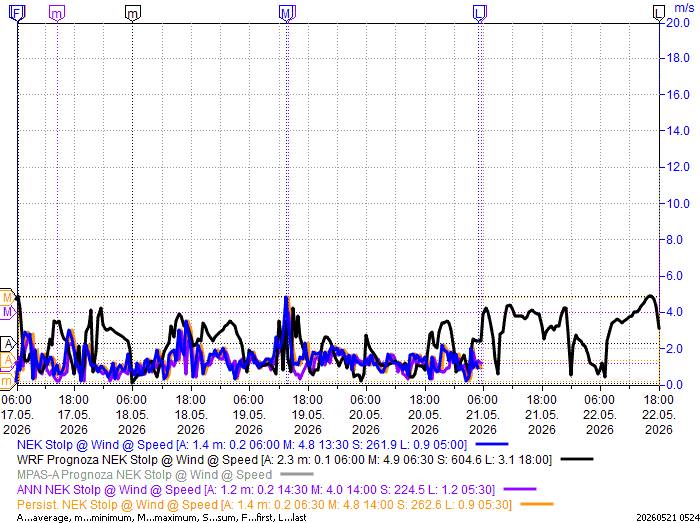Click the 06:00 20.05.2026 x-axis label
700x523 pixels.
366,415
